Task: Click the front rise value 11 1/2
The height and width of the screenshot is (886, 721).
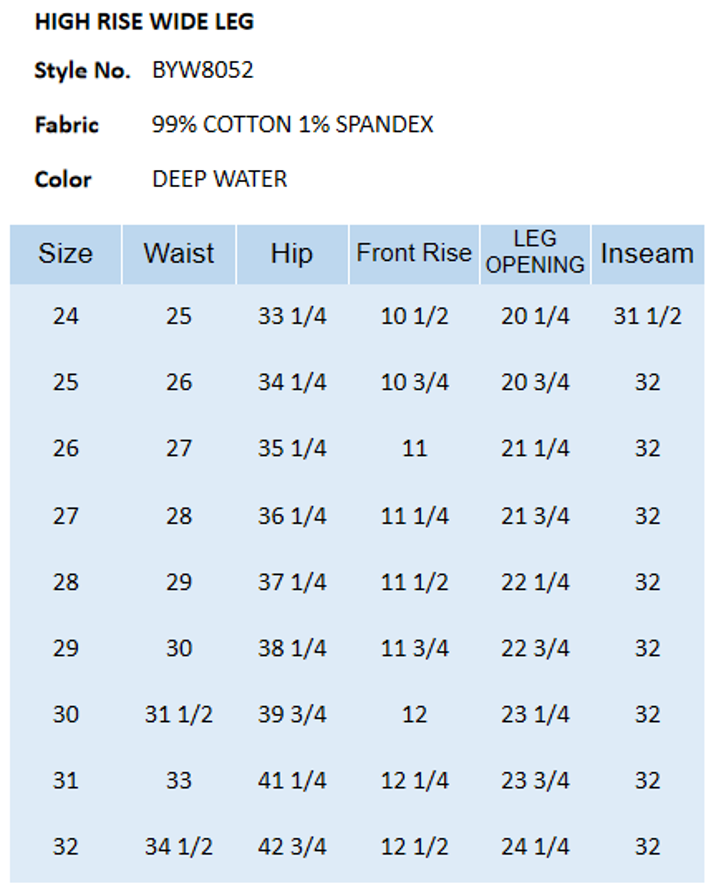Action: pyautogui.click(x=414, y=582)
